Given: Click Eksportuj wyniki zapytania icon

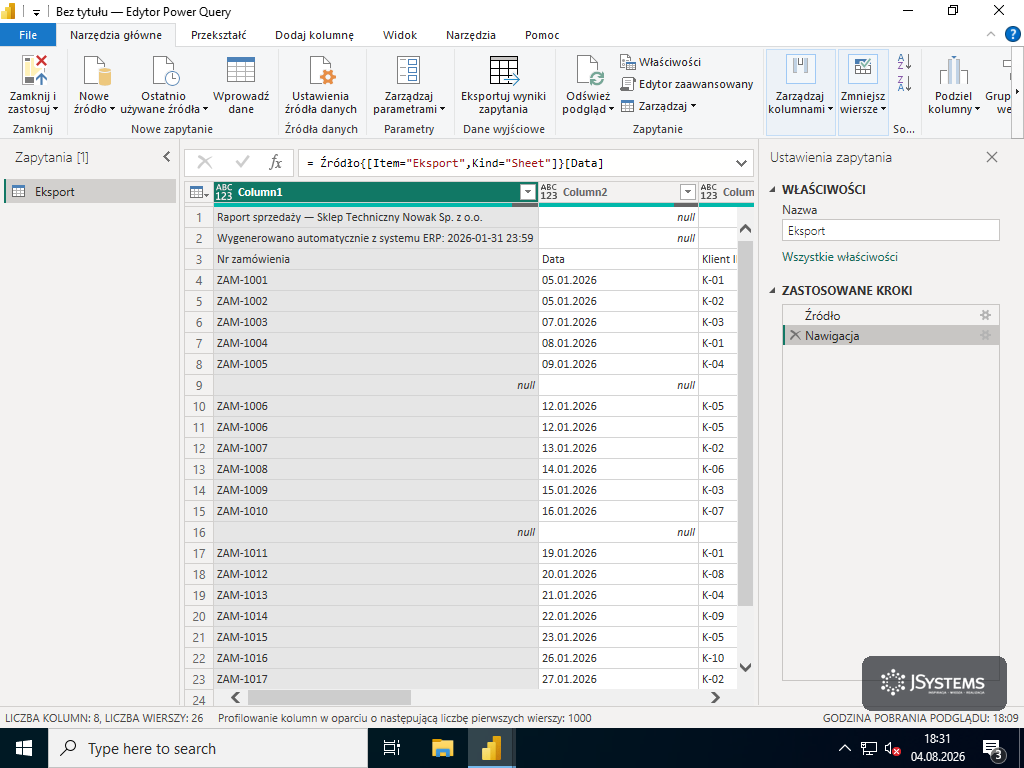Looking at the screenshot, I should point(504,70).
